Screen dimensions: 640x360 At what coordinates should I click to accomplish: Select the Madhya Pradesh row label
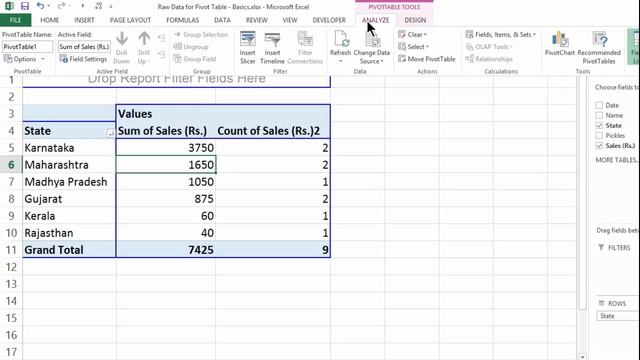pyautogui.click(x=69, y=182)
